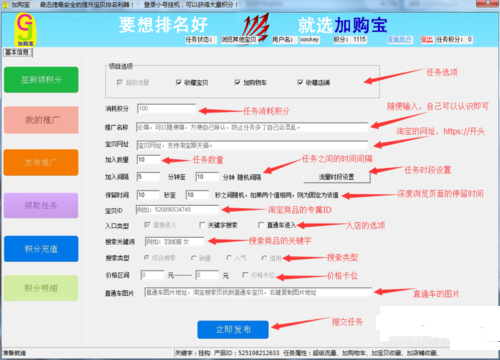Open the 基本信息 tab
This screenshot has height=360, width=500.
[x=18, y=52]
